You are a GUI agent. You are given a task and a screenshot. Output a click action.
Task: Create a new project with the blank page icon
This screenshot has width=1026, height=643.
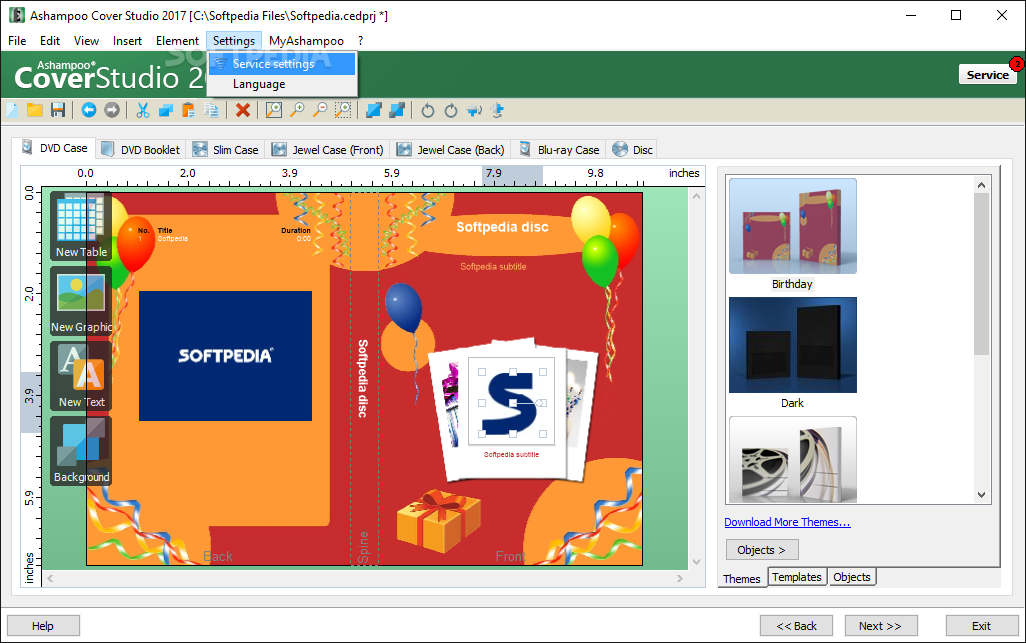point(12,110)
